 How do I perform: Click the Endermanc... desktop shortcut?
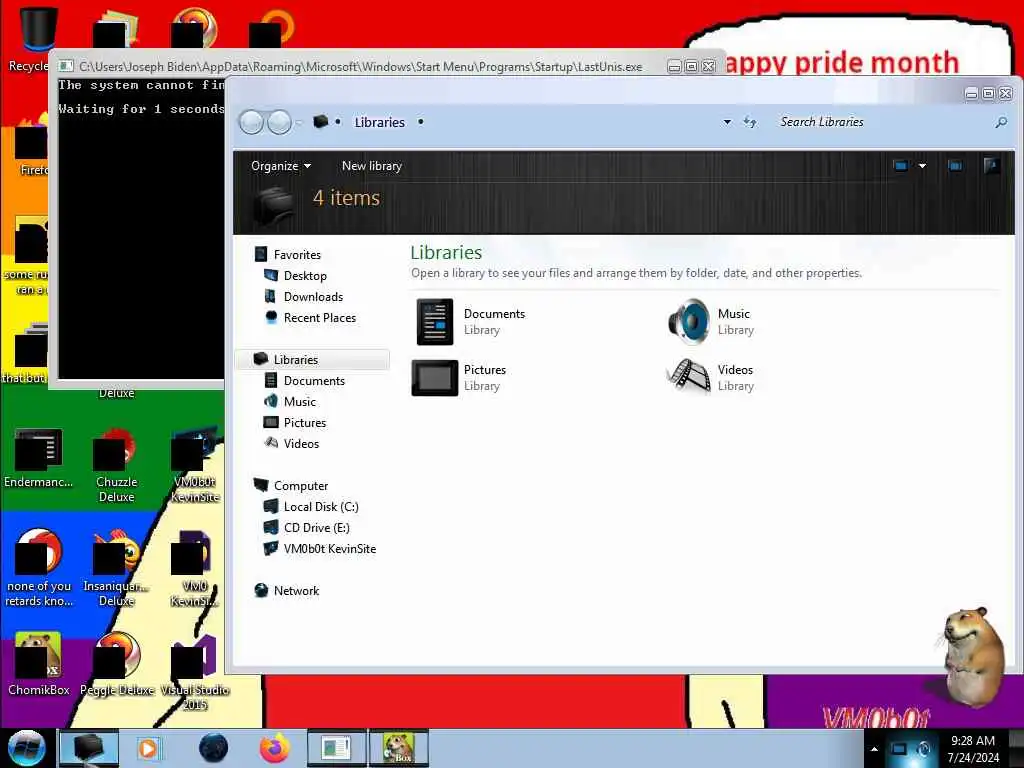tap(39, 458)
